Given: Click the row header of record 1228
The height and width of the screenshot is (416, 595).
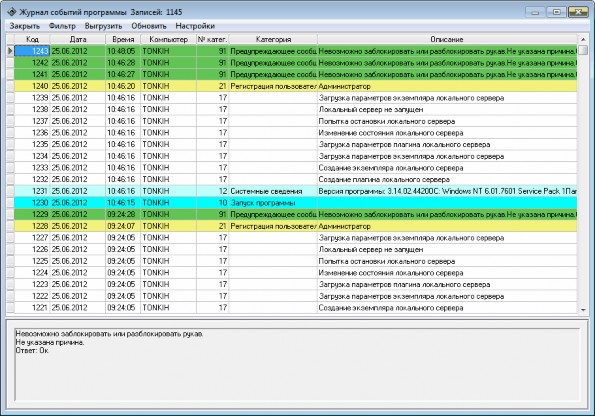Looking at the screenshot, I should [10, 226].
